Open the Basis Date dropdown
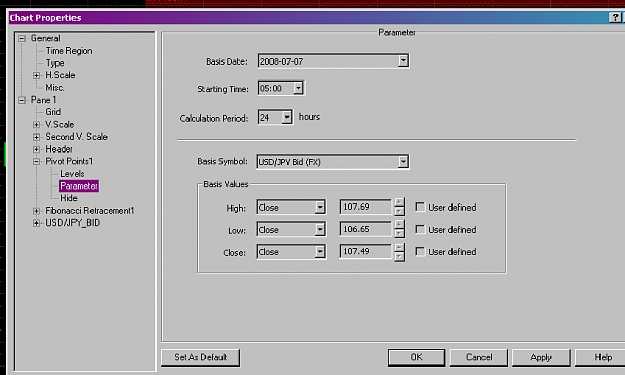Screen dimensions: 625x375 403,61
